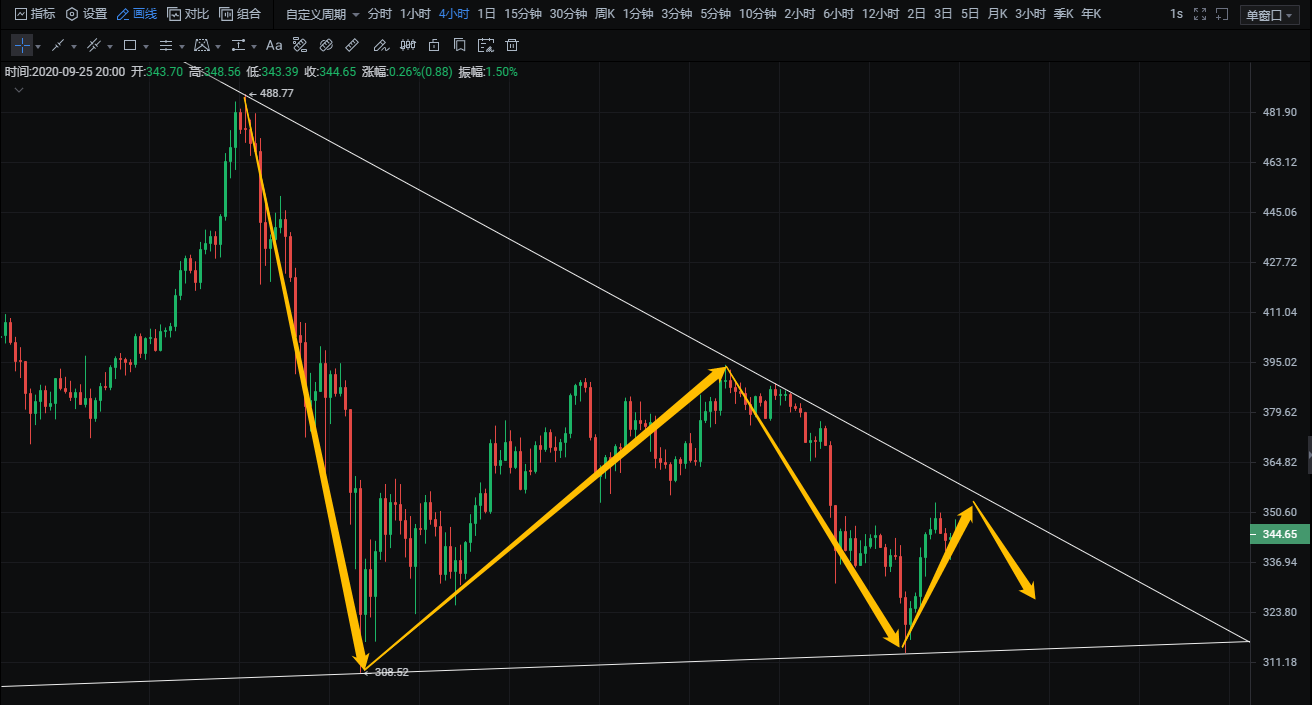Toggle the 对比 compare mode
The height and width of the screenshot is (705, 1312).
tap(188, 14)
